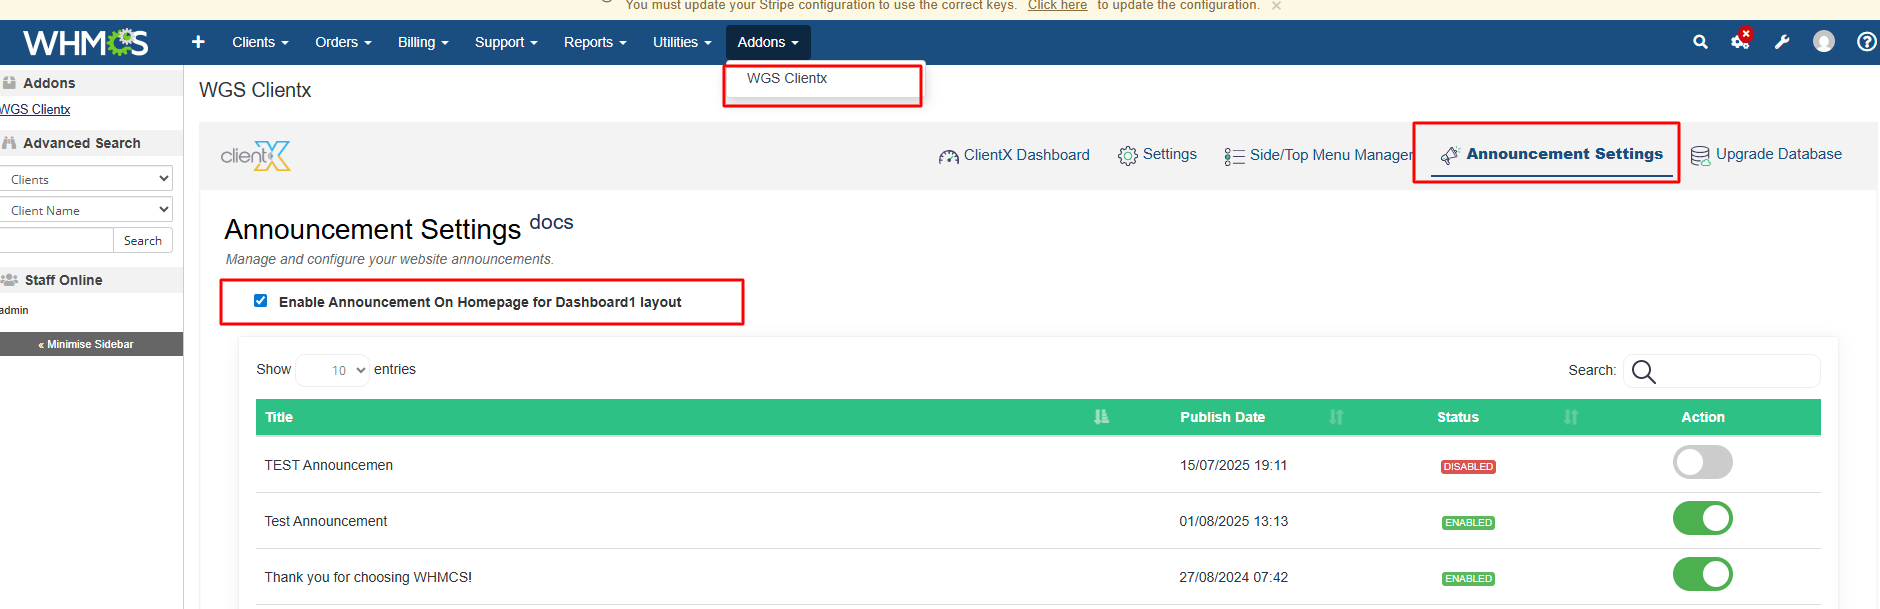This screenshot has height=609, width=1880.
Task: Open the user account avatar icon
Action: [1824, 42]
